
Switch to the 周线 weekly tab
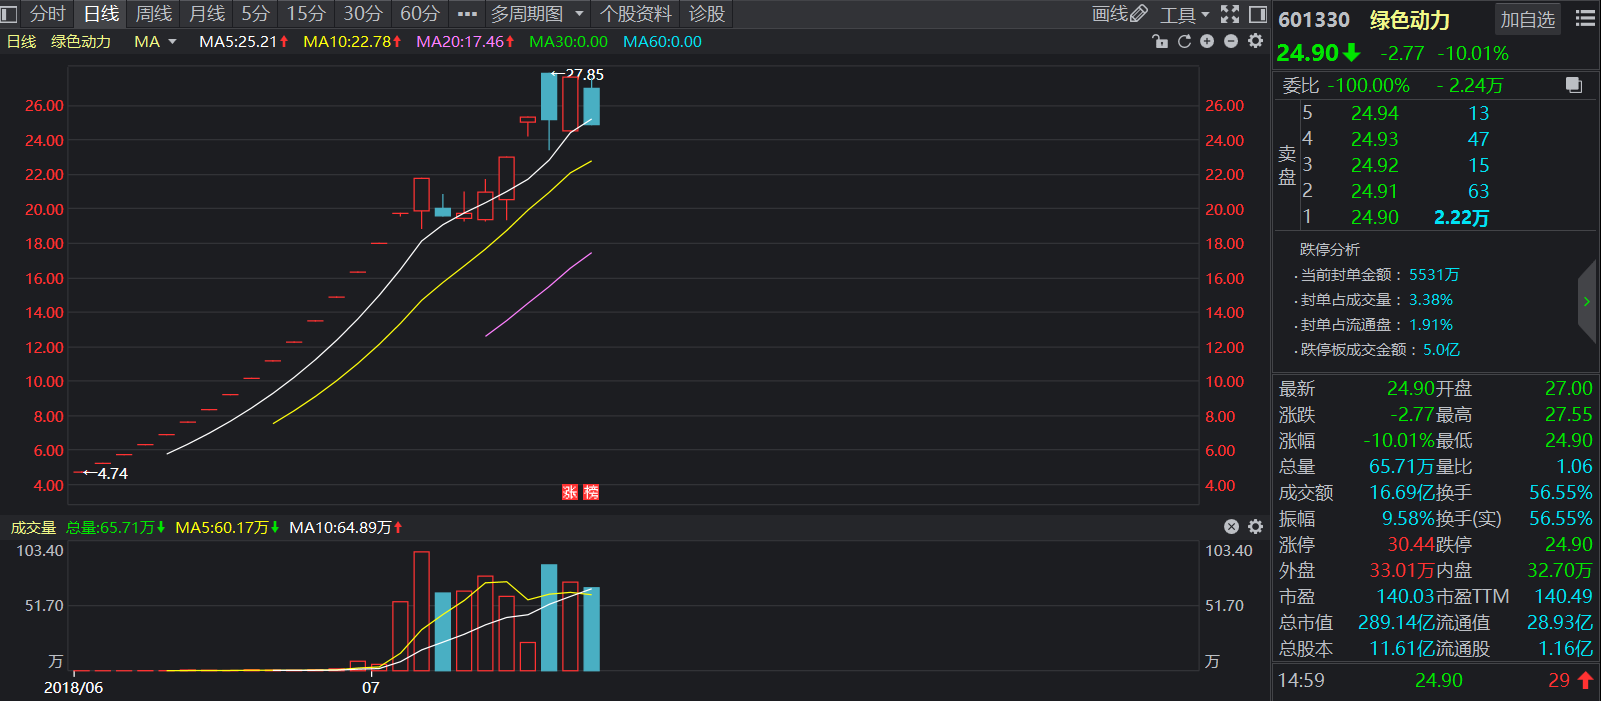tap(154, 14)
